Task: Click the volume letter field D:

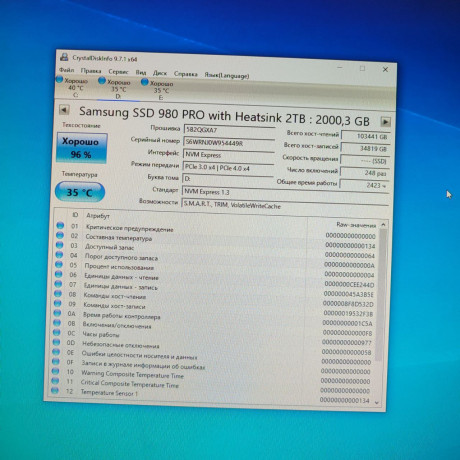Action: pyautogui.click(x=228, y=179)
